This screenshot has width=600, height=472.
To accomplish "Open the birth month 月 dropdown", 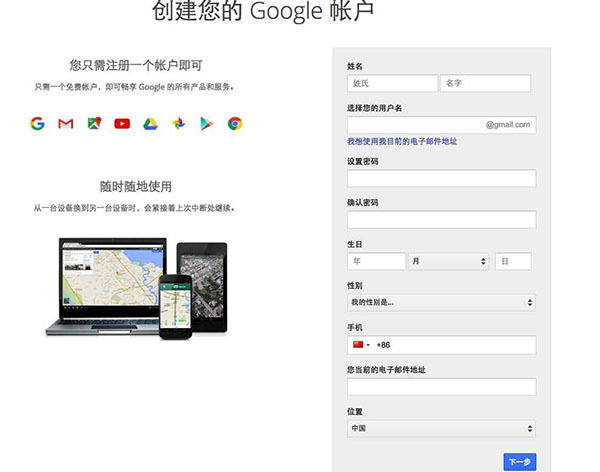I will (x=448, y=261).
